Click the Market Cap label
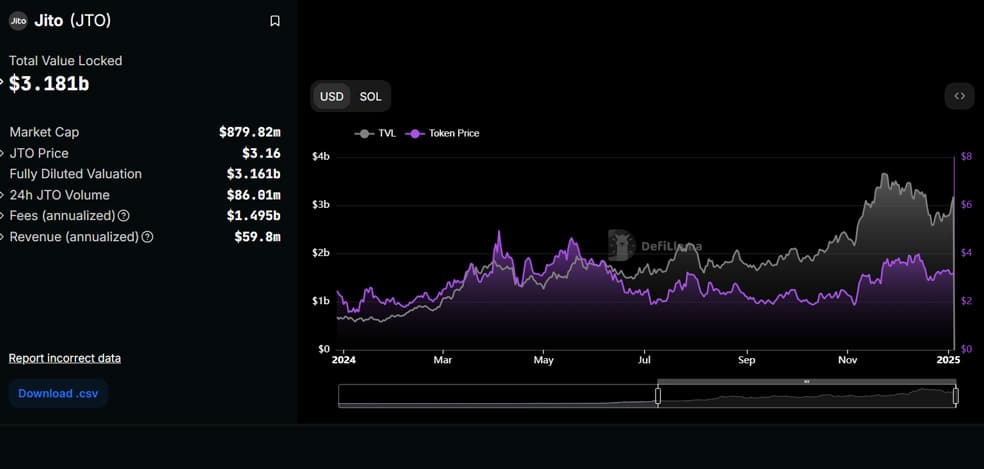 pyautogui.click(x=45, y=132)
